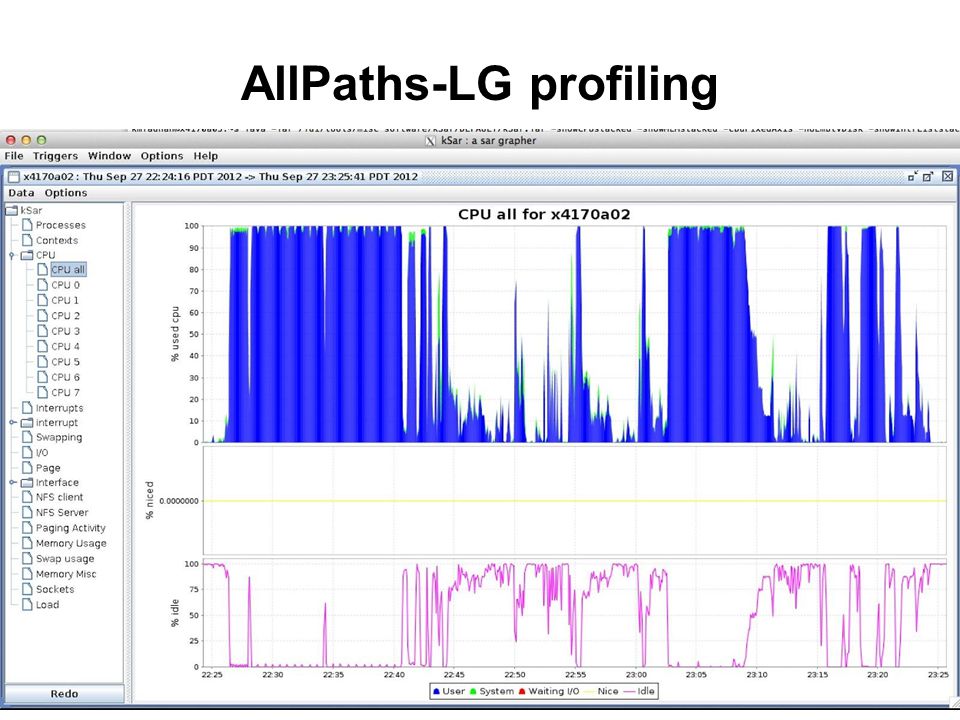Click the Interrupts page icon
The height and width of the screenshot is (720, 960).
tap(27, 408)
